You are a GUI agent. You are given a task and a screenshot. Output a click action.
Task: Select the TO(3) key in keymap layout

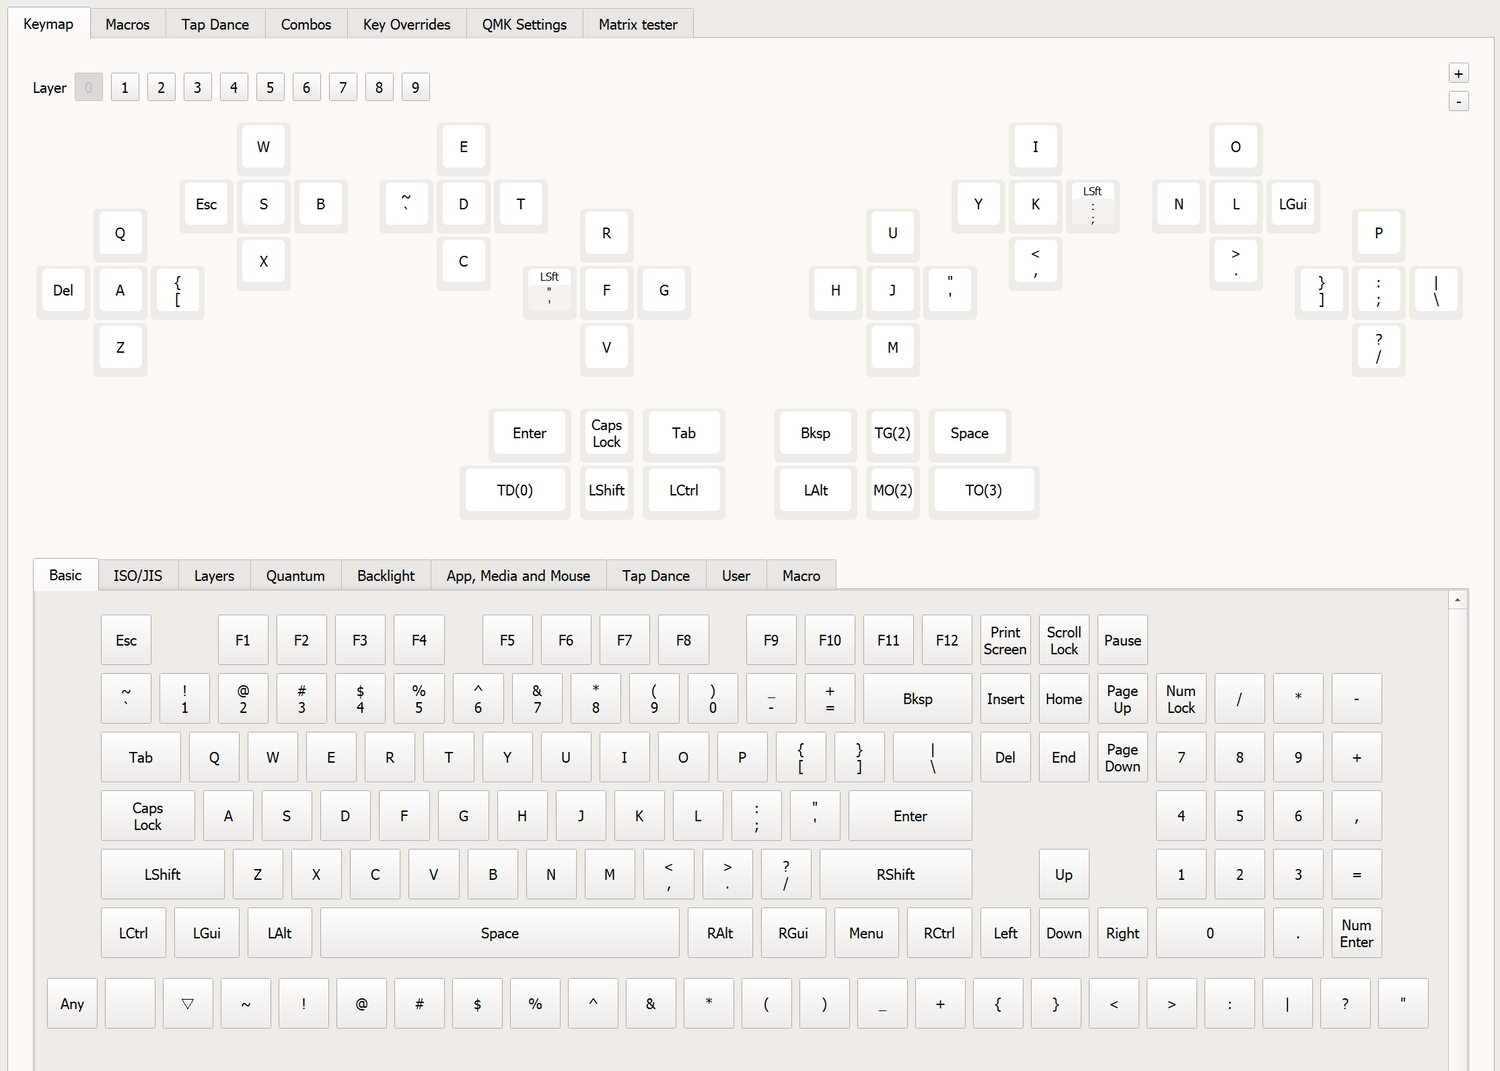[x=983, y=491]
